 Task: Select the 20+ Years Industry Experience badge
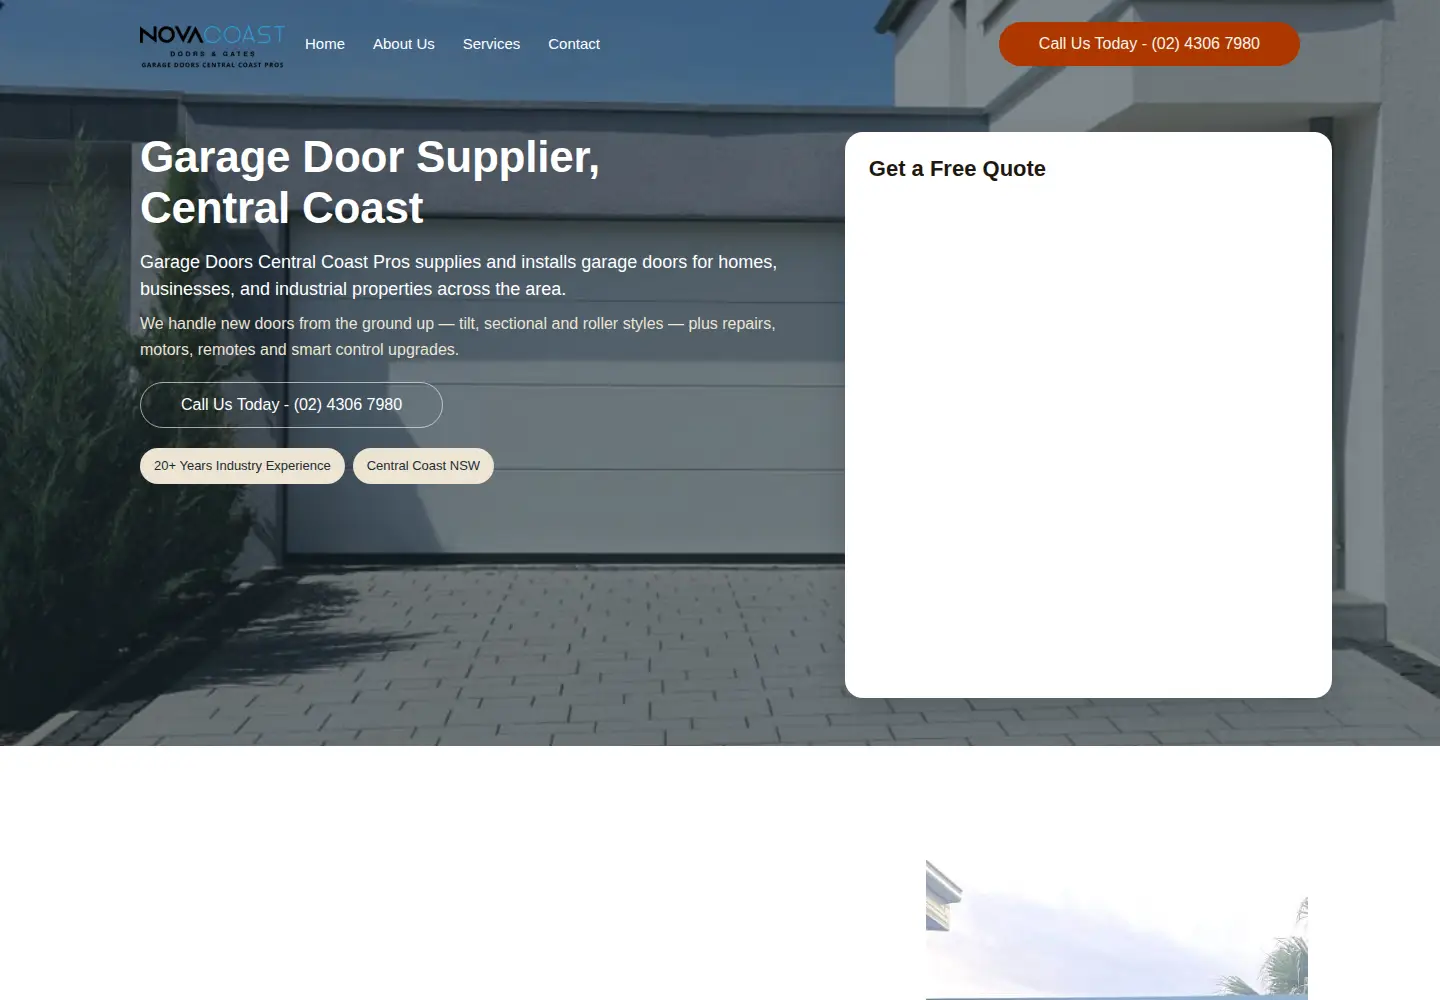coord(242,466)
